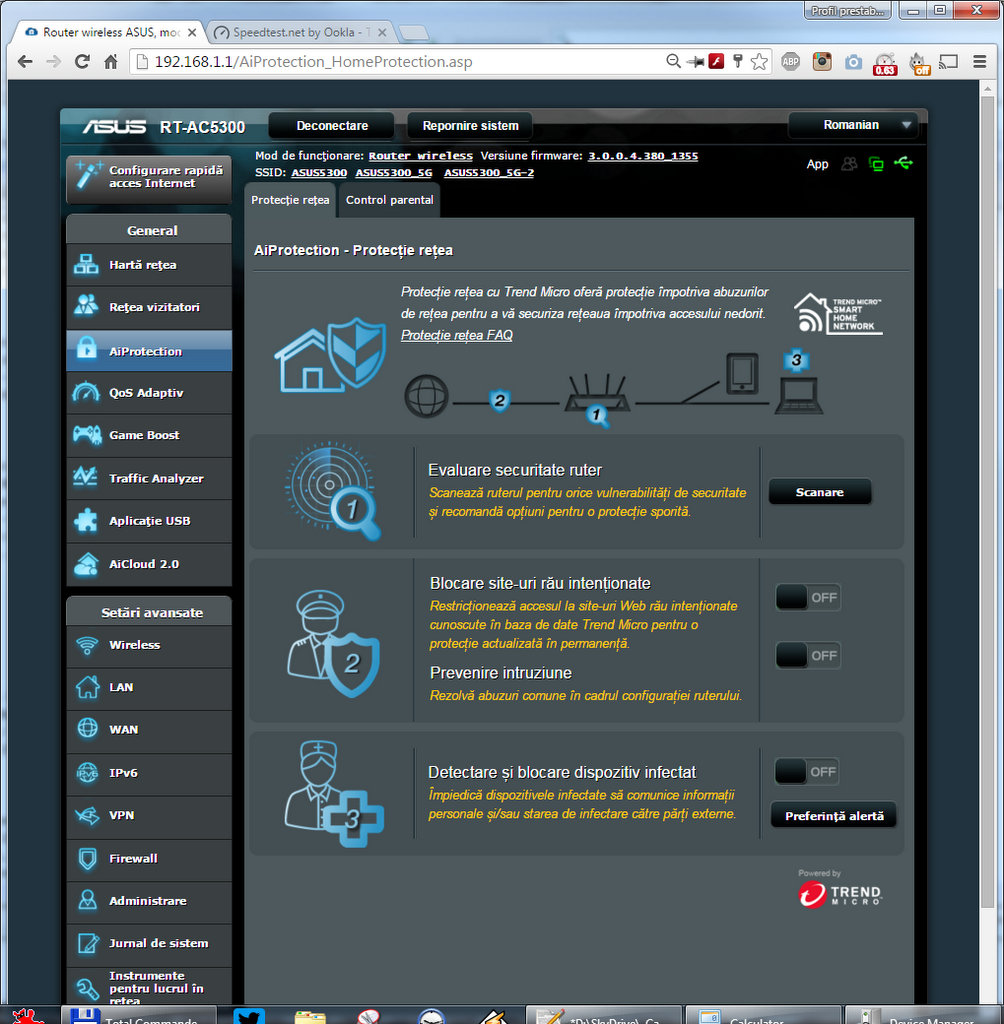
Task: Open Instrumente pentru lucrul în rețea menu
Action: (149, 987)
